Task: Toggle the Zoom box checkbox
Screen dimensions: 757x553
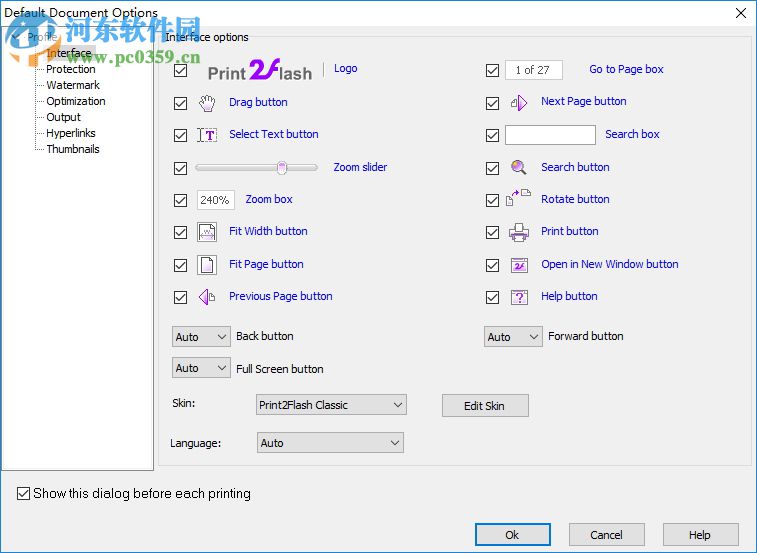Action: [181, 200]
